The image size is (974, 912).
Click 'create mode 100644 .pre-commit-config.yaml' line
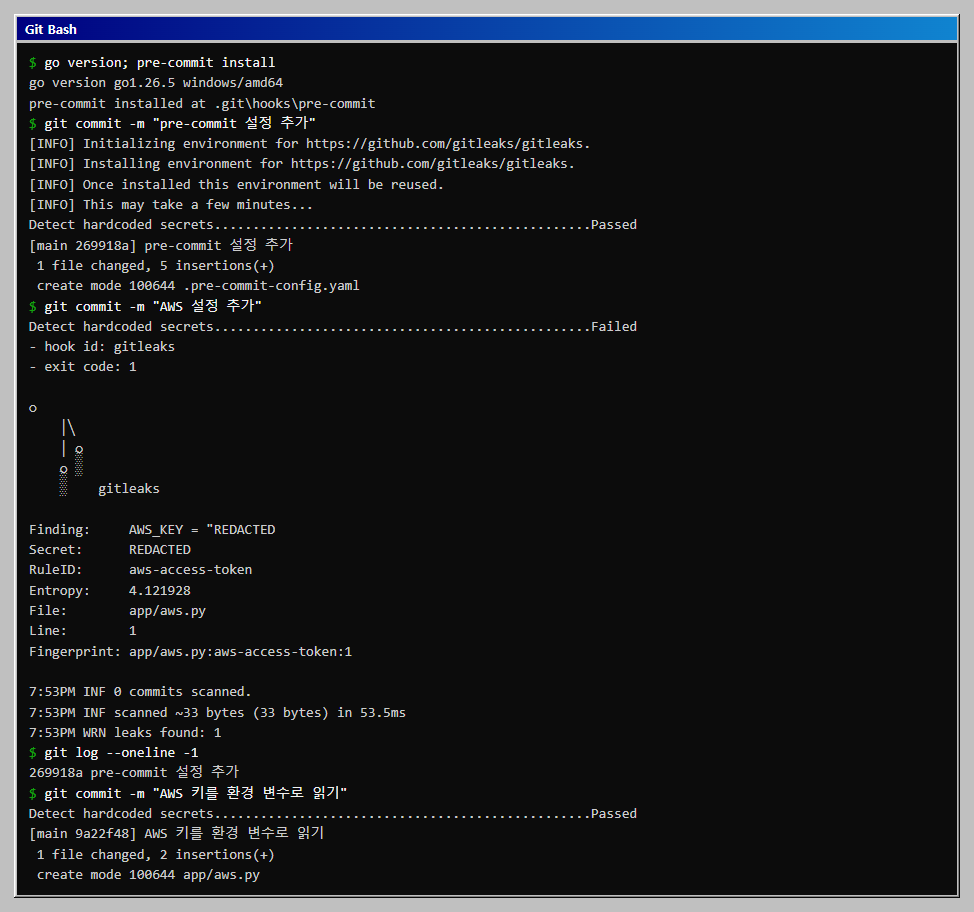pos(198,285)
